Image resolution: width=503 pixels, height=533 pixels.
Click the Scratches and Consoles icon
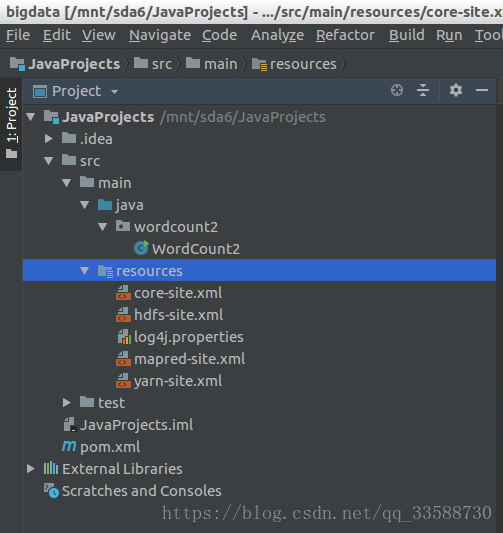click(x=51, y=491)
